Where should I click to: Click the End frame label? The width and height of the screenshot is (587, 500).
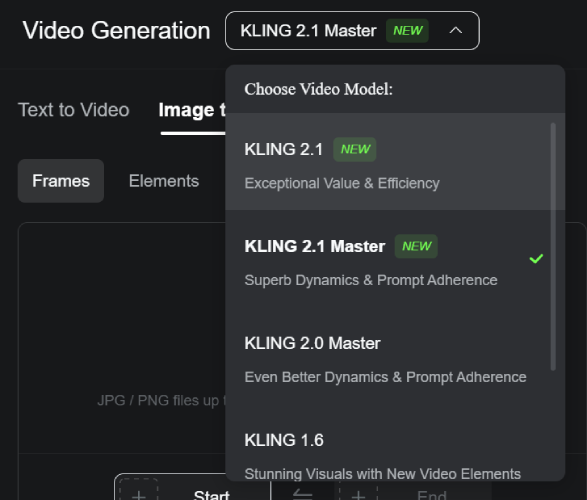(432, 495)
